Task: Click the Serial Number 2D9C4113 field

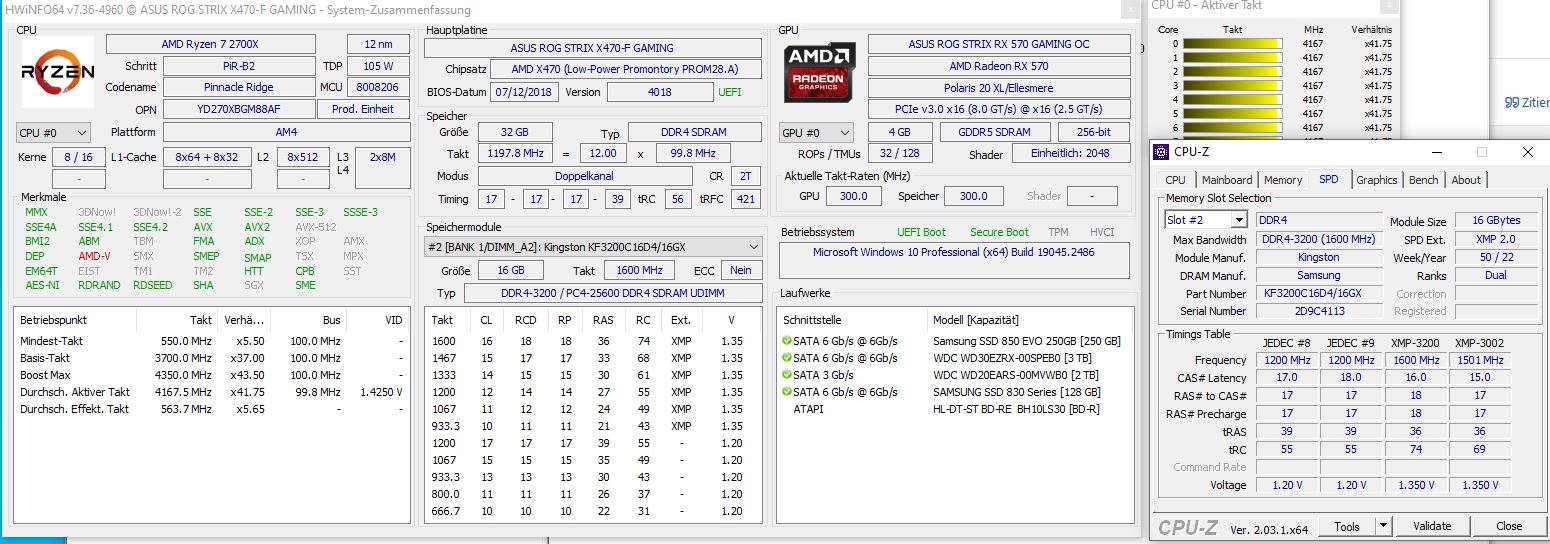Action: click(1319, 311)
